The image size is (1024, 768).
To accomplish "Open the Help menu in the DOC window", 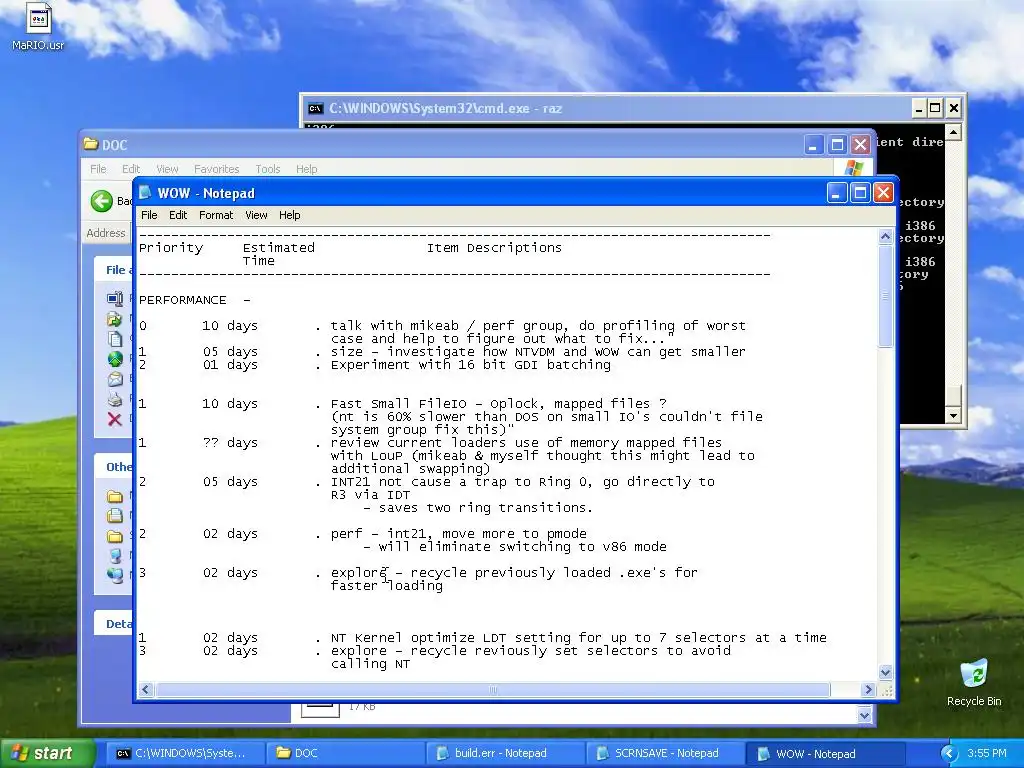I will pos(306,168).
